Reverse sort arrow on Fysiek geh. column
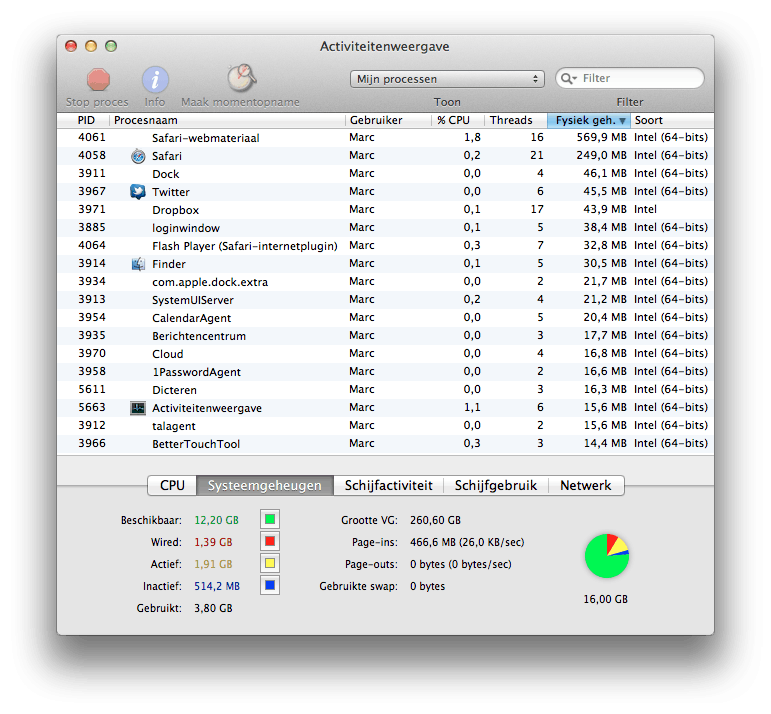 click(623, 121)
